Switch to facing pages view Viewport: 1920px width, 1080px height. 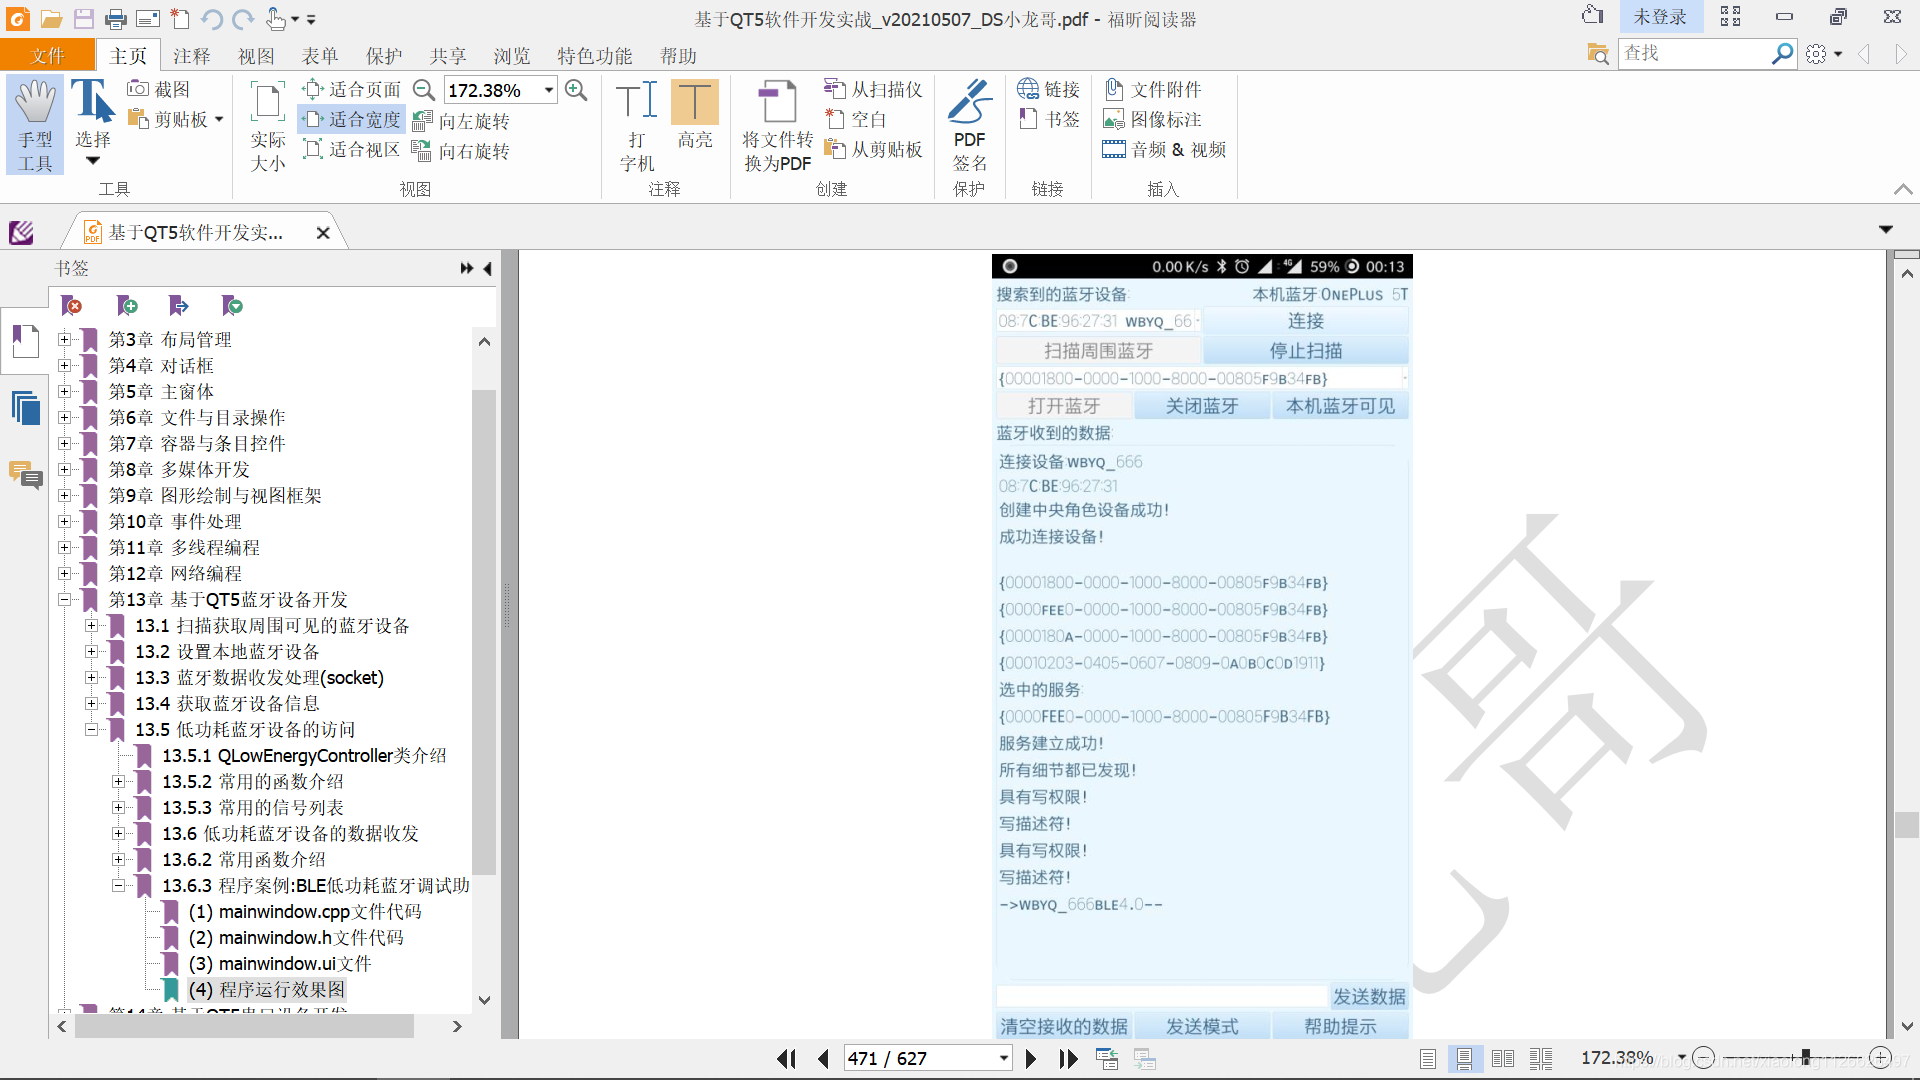point(1502,1058)
